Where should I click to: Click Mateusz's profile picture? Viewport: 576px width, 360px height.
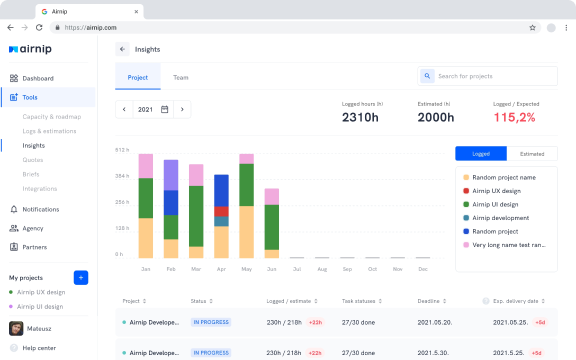click(16, 328)
